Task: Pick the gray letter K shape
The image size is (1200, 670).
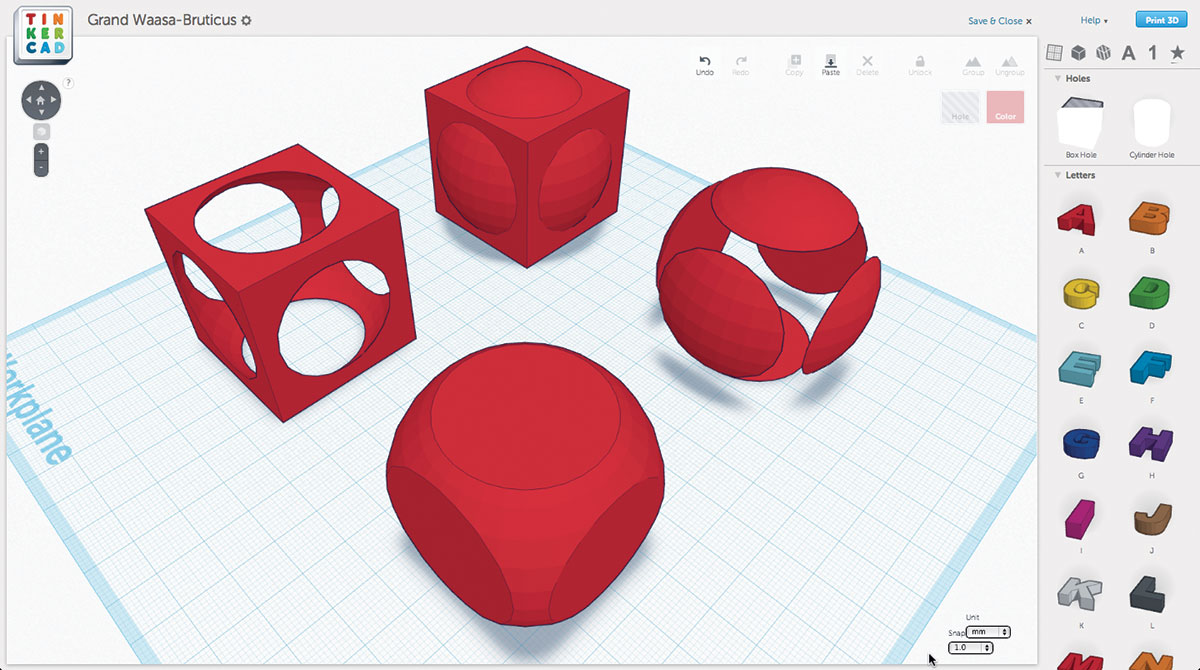Action: [1081, 593]
